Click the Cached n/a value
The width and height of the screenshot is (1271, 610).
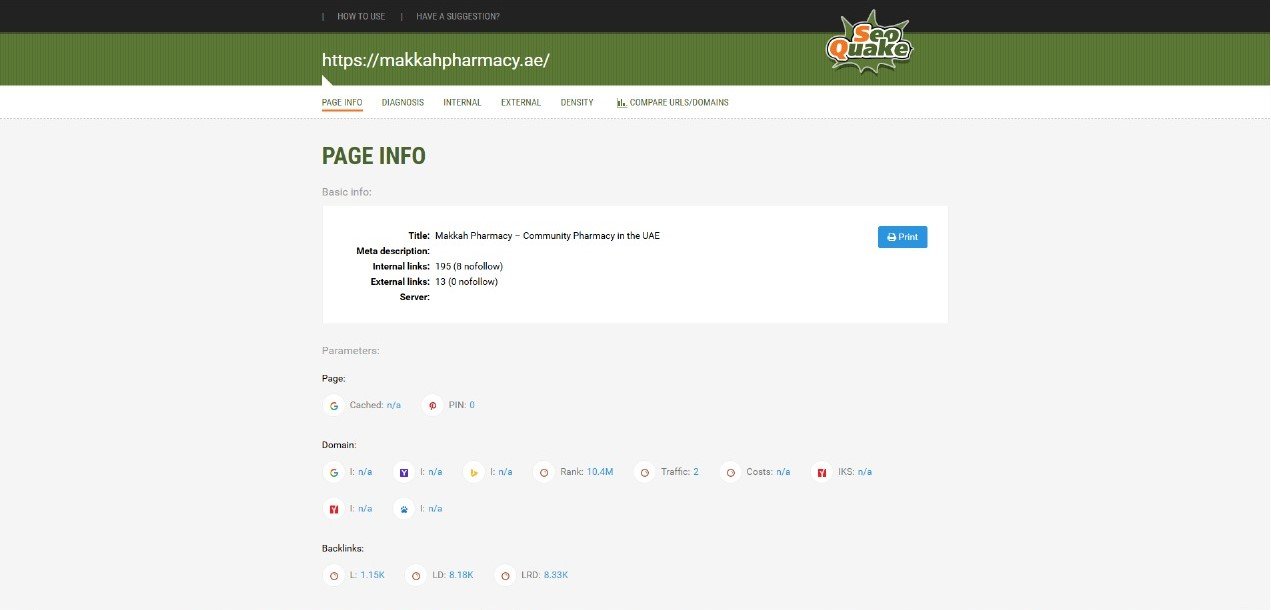click(394, 405)
